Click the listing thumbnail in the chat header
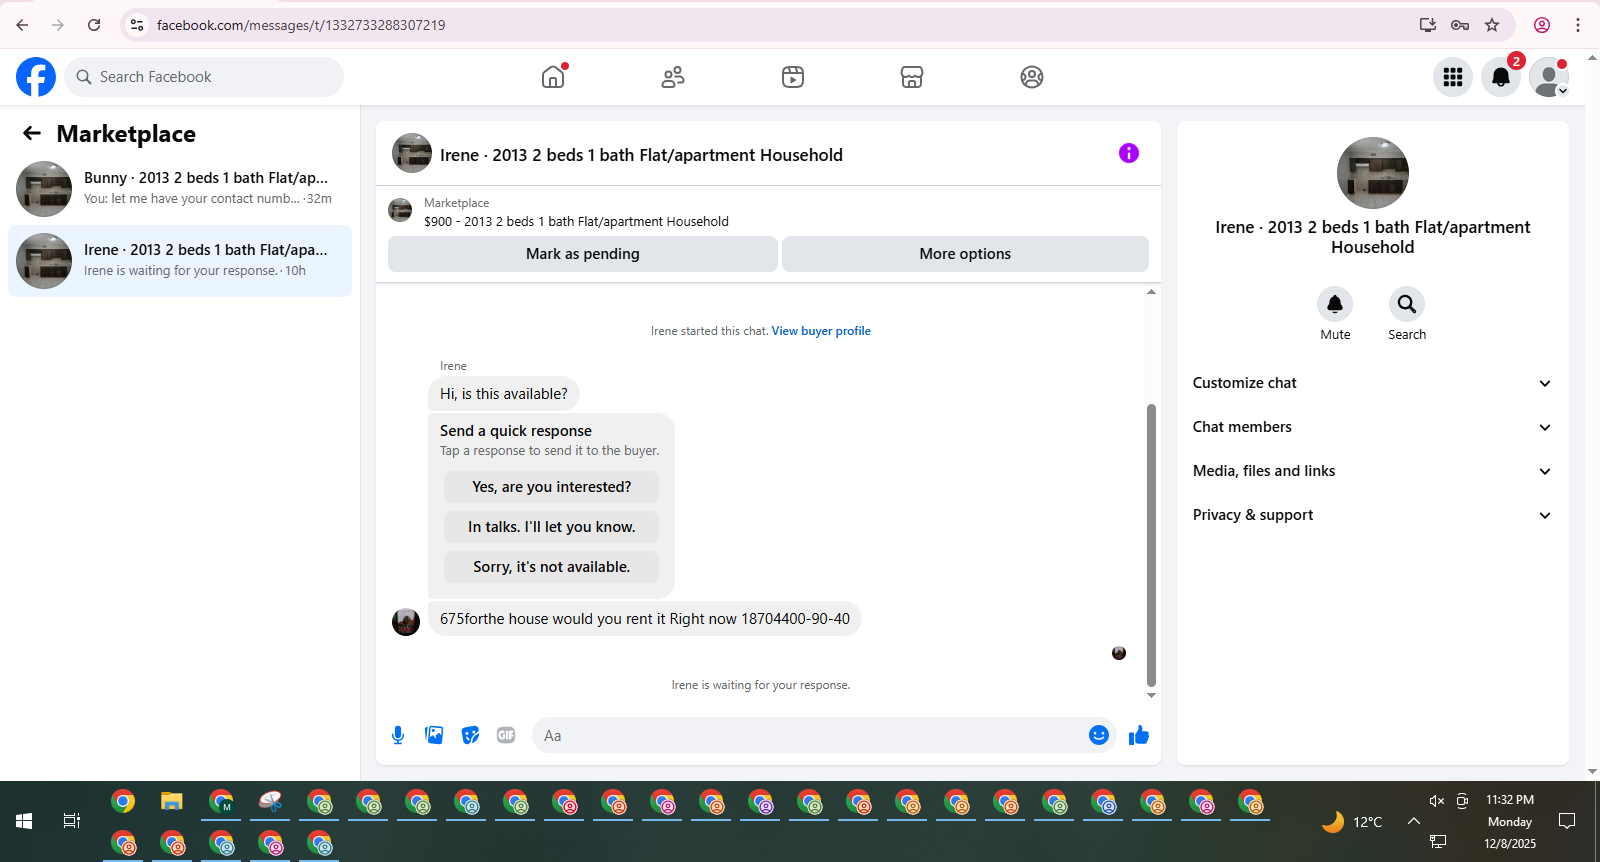The image size is (1600, 862). click(412, 153)
